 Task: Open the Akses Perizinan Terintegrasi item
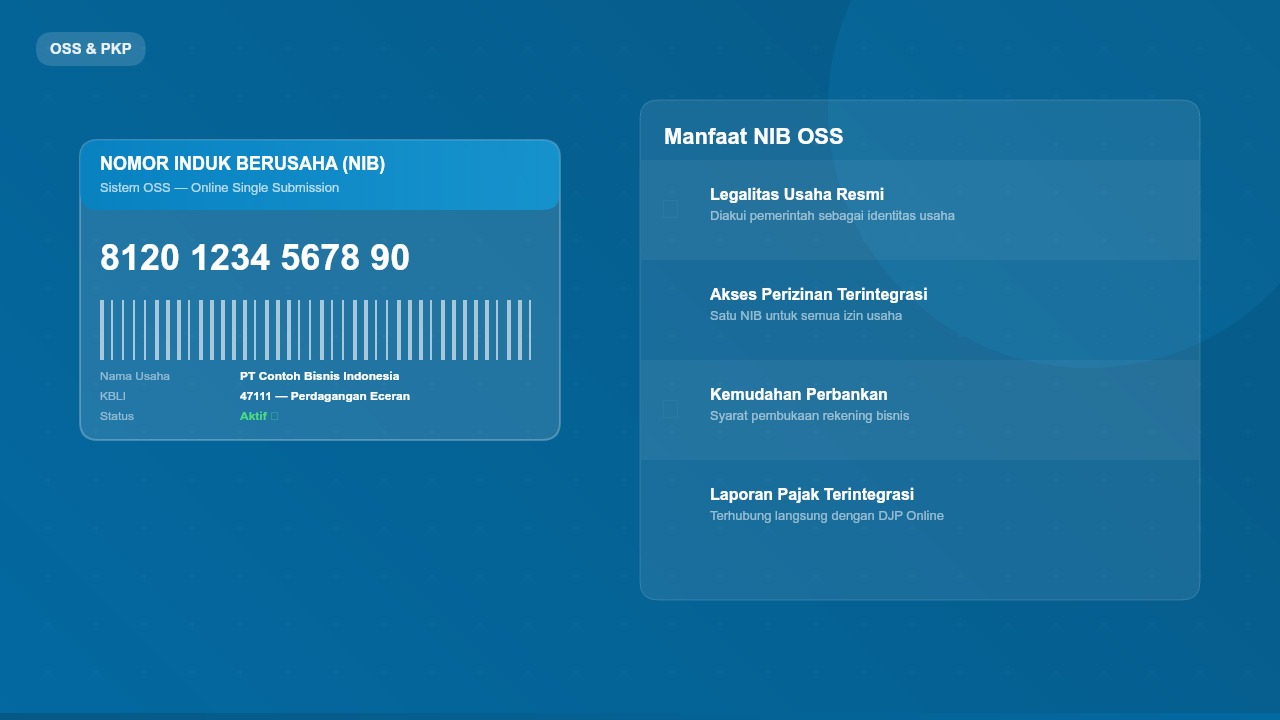click(x=920, y=310)
